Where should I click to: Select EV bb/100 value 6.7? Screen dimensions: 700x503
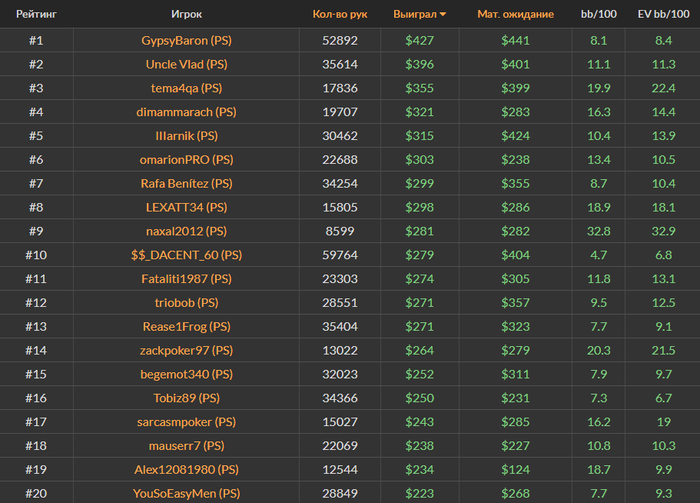tap(663, 398)
